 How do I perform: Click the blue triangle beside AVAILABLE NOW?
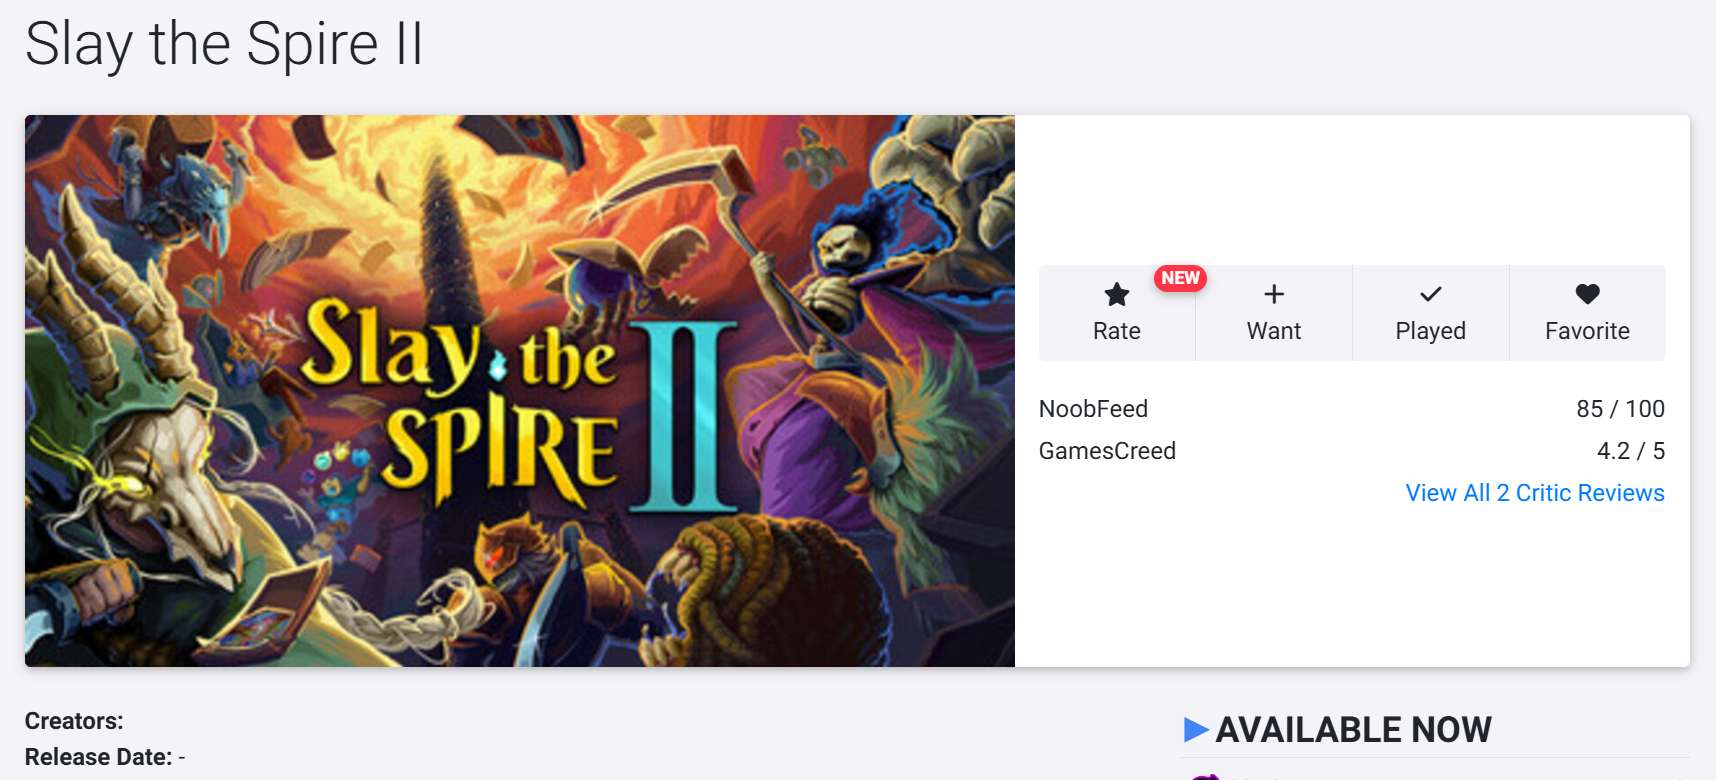tap(1196, 729)
